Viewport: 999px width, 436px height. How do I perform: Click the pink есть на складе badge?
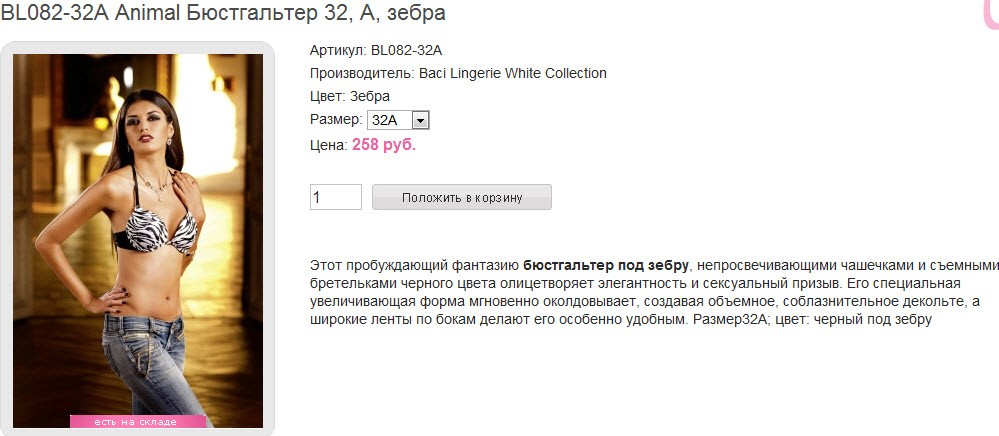(138, 421)
